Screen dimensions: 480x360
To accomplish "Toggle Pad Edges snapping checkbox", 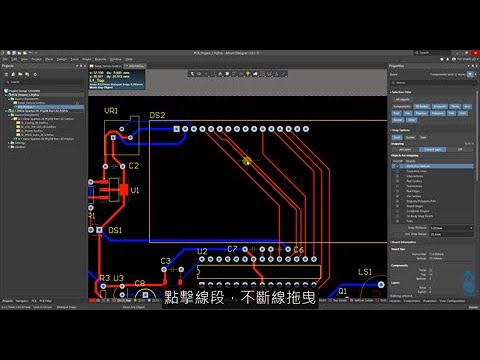I will 397,191.
